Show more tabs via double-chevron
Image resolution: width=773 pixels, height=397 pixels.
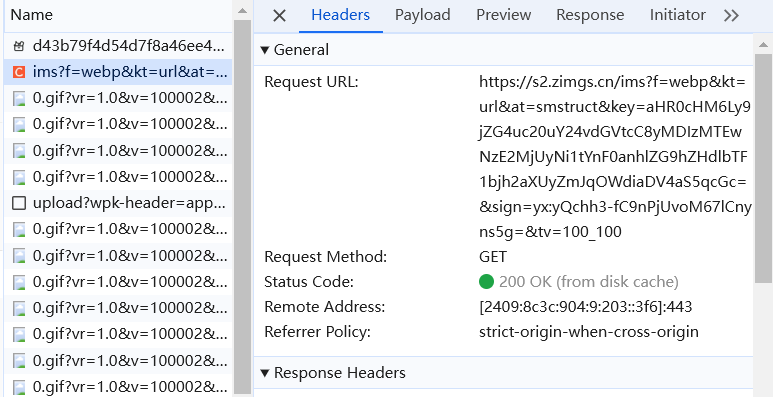(x=731, y=16)
